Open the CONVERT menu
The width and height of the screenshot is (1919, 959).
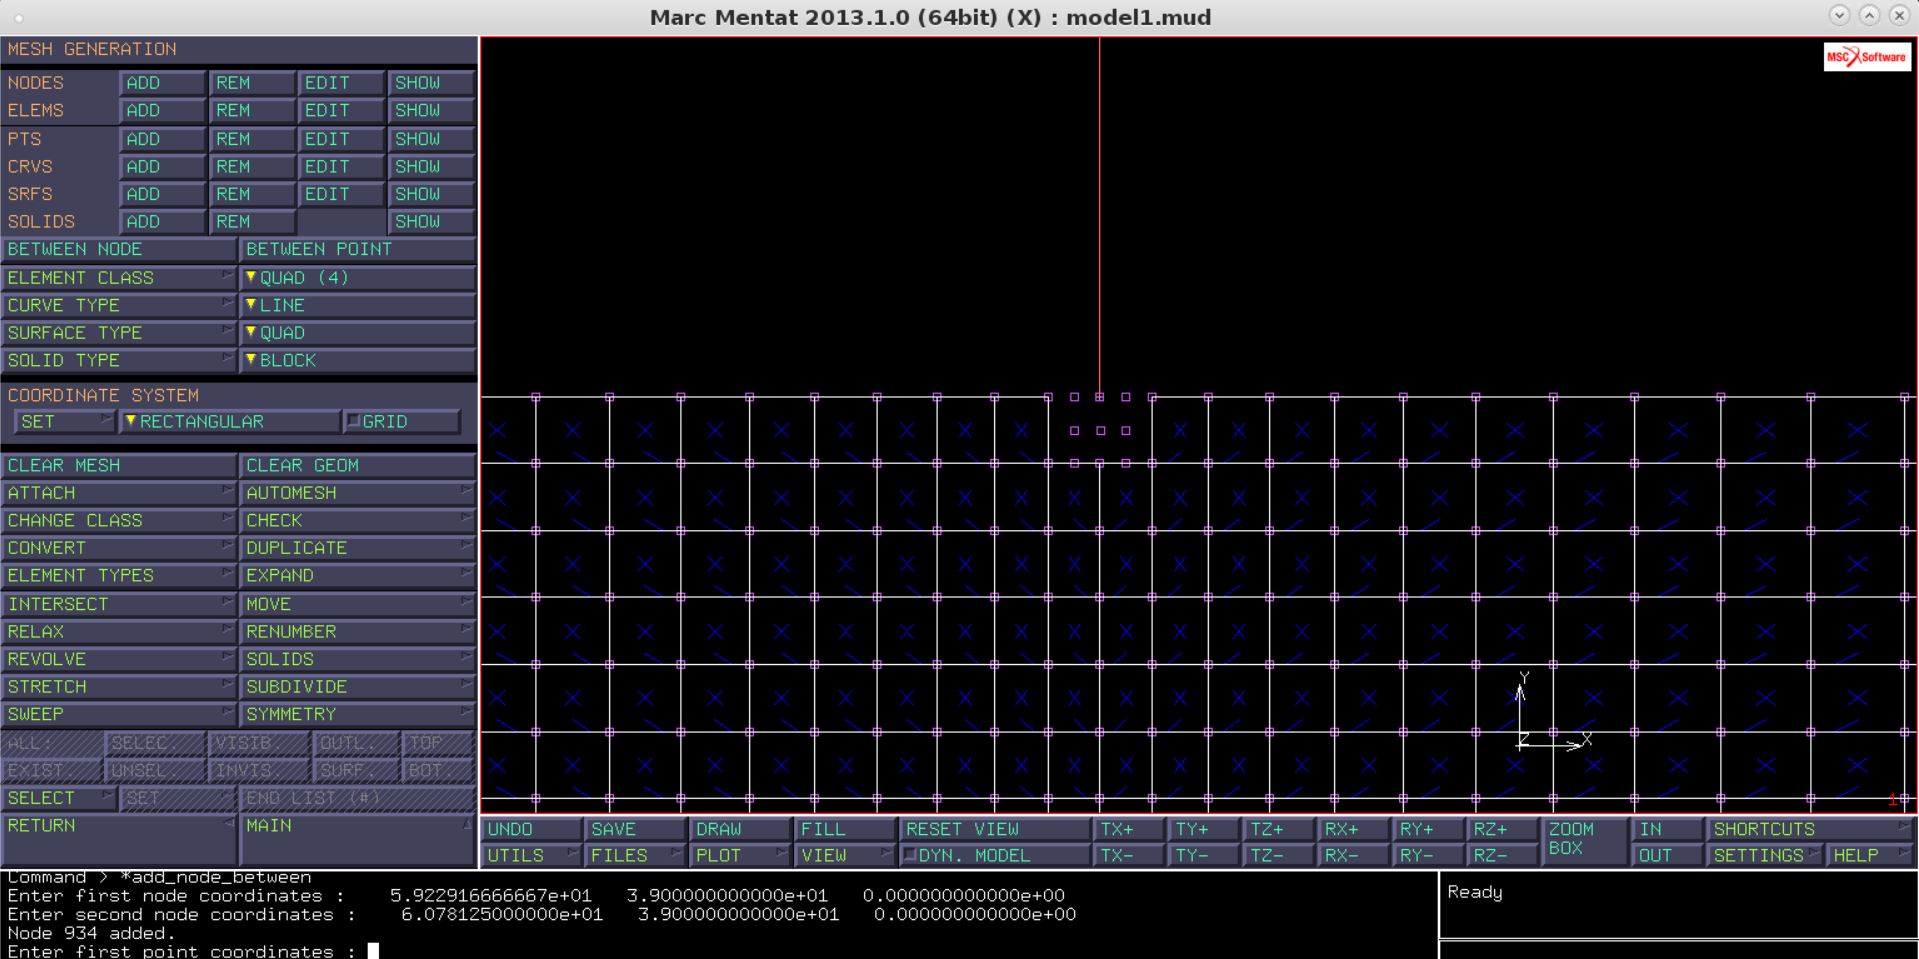(119, 548)
